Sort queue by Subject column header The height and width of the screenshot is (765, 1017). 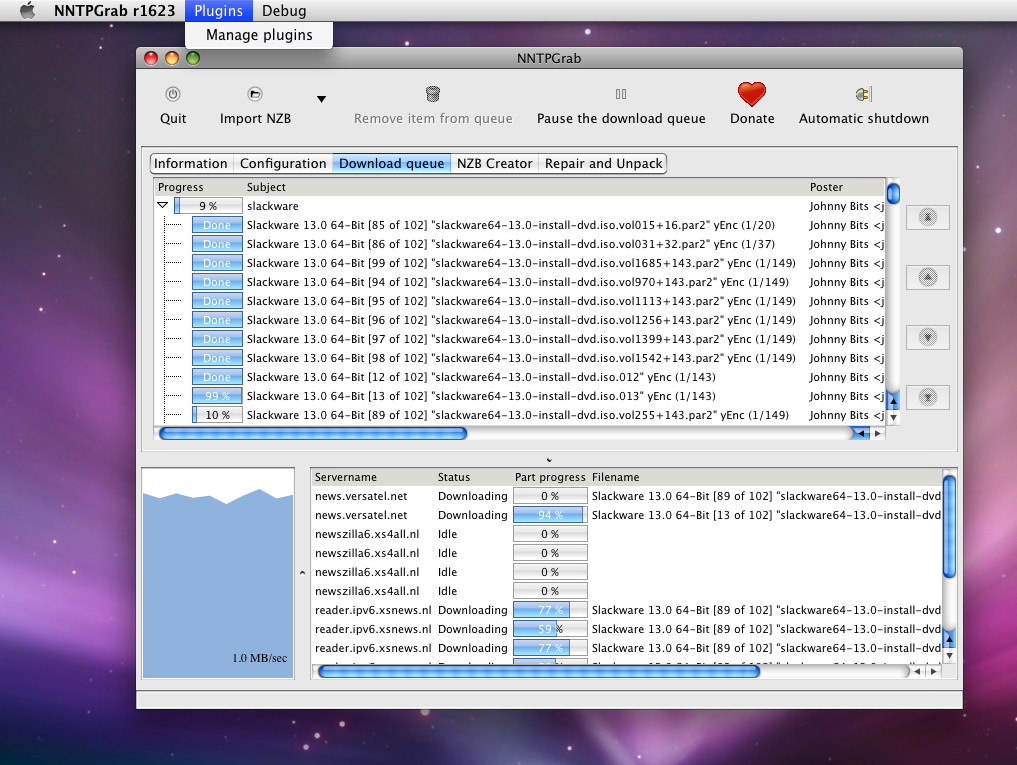point(267,187)
